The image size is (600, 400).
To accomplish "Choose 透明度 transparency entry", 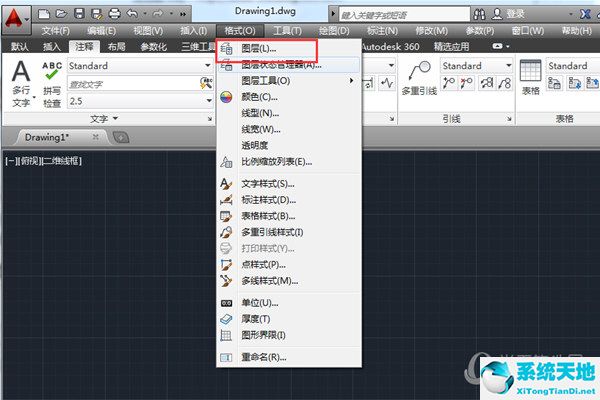I will click(x=289, y=145).
